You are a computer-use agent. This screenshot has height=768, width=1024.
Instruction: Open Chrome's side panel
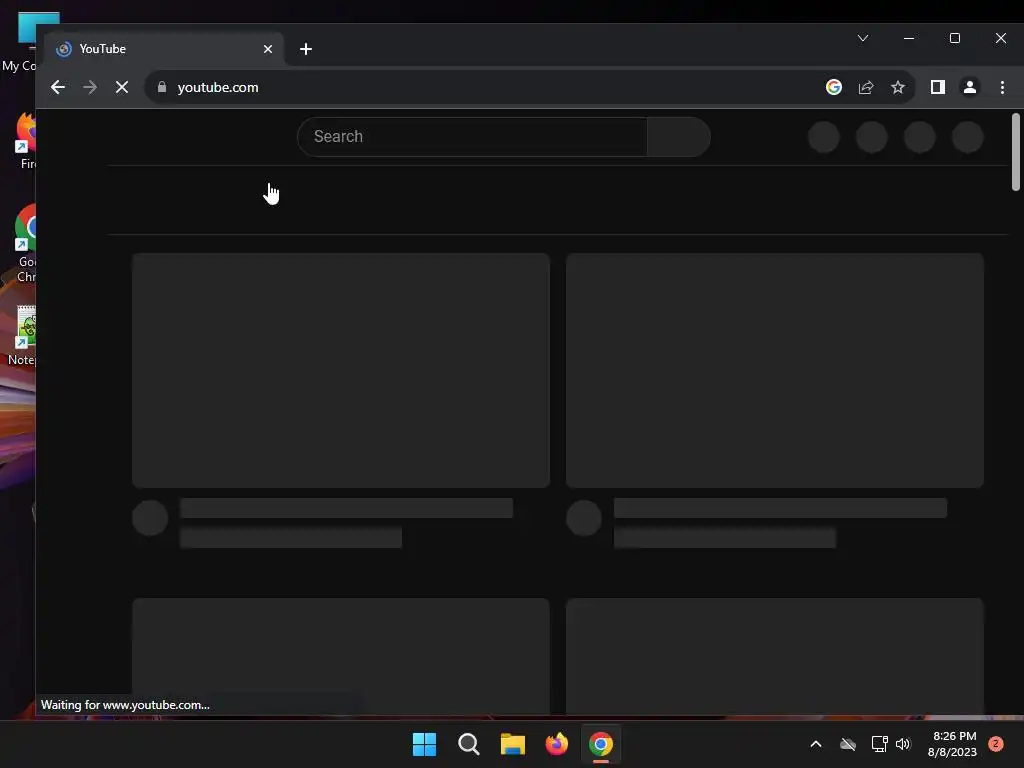tap(938, 87)
